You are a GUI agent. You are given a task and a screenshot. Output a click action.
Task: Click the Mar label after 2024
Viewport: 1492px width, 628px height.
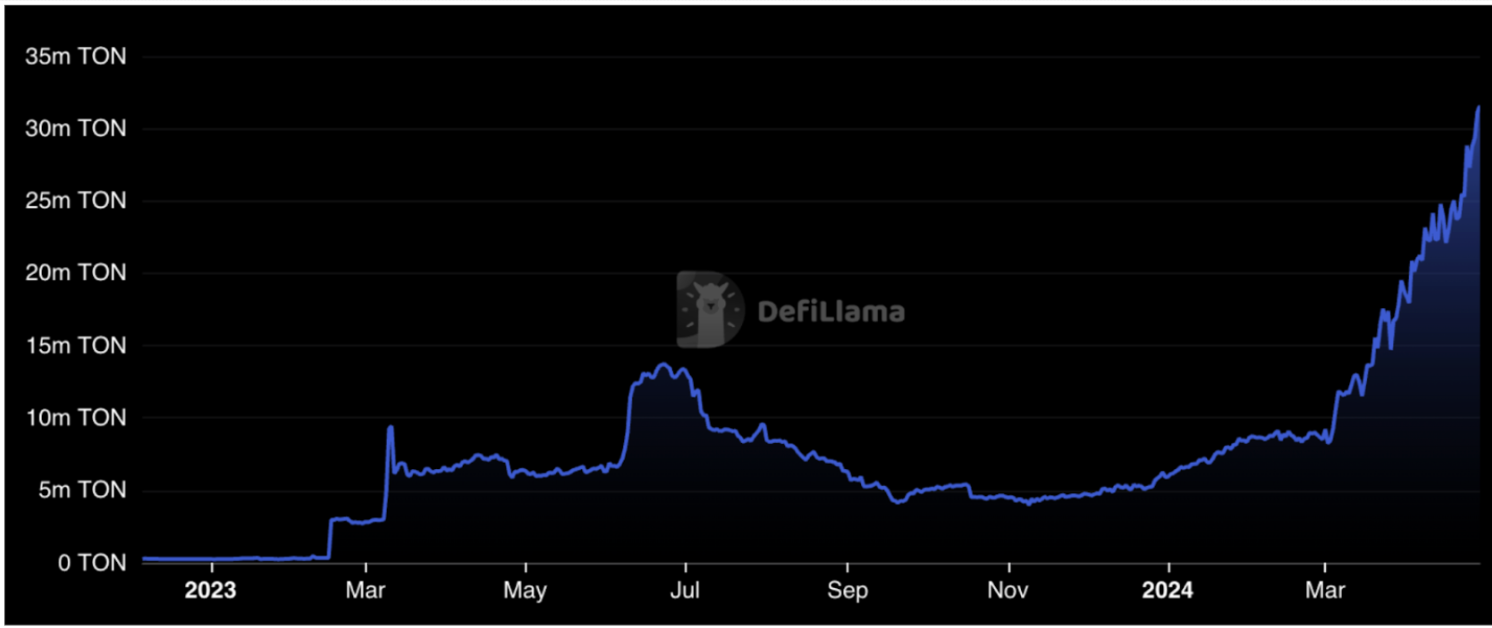tap(1324, 590)
